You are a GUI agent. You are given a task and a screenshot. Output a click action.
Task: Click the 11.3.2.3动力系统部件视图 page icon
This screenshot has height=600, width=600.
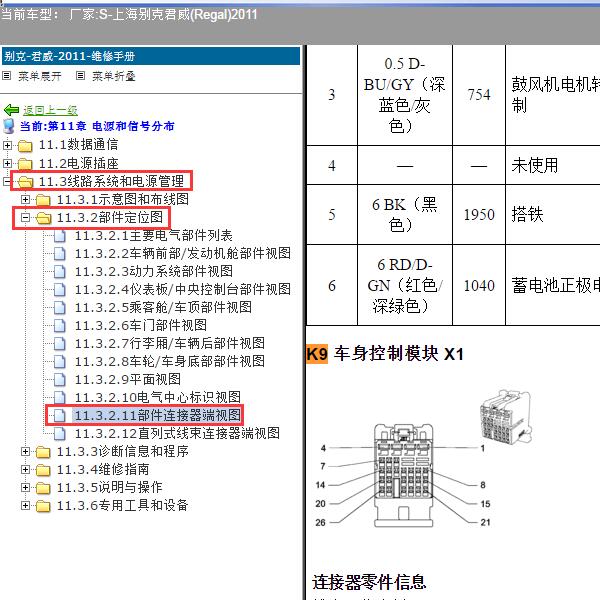point(60,272)
